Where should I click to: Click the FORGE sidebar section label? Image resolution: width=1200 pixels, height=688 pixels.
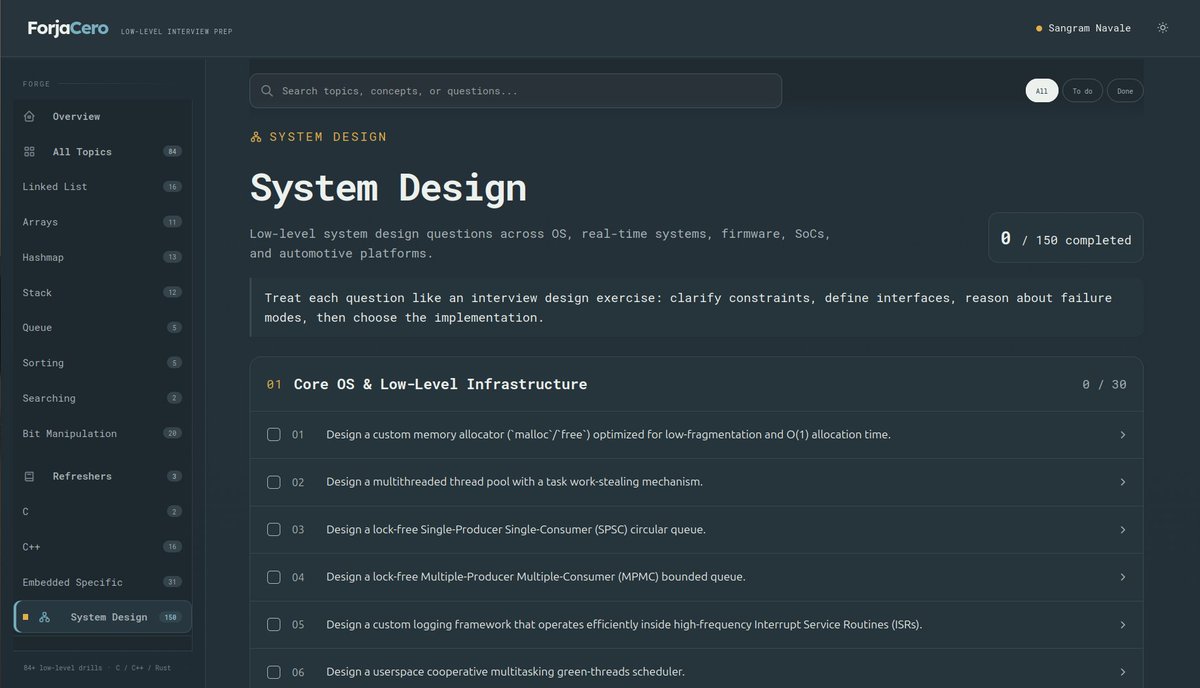(x=36, y=84)
